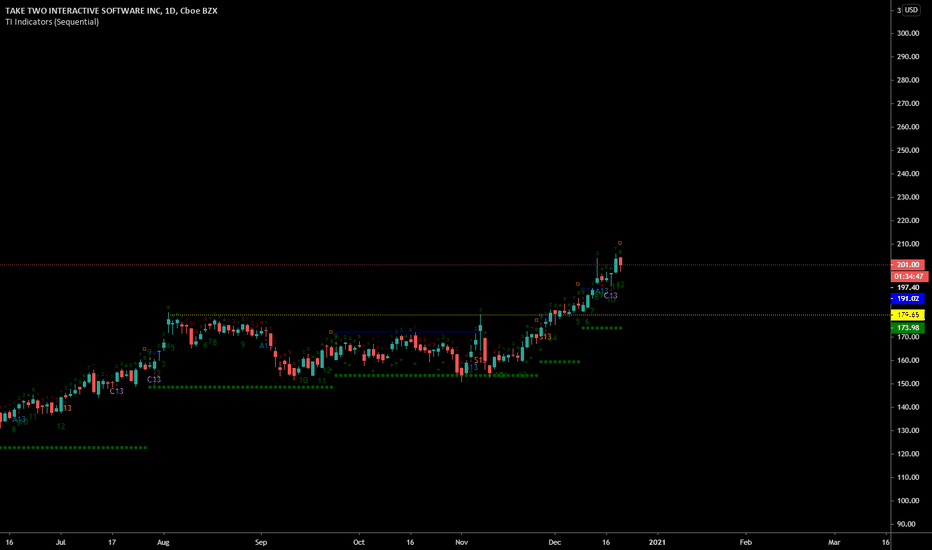
Task: Click the 01:34:47 countdown timer label
Action: [x=909, y=276]
